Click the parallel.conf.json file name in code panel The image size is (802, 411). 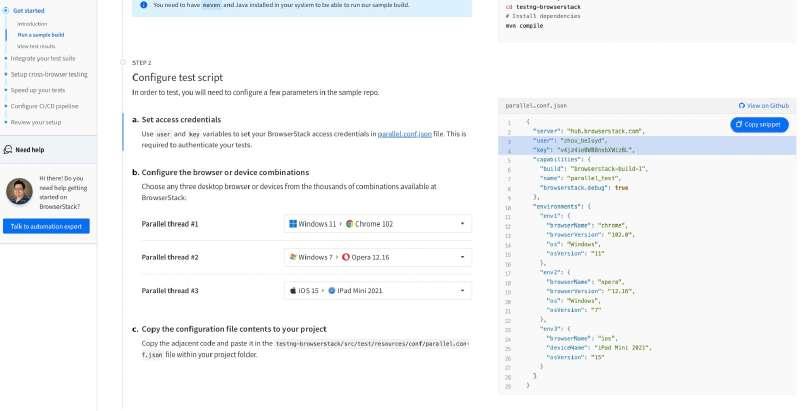536,106
